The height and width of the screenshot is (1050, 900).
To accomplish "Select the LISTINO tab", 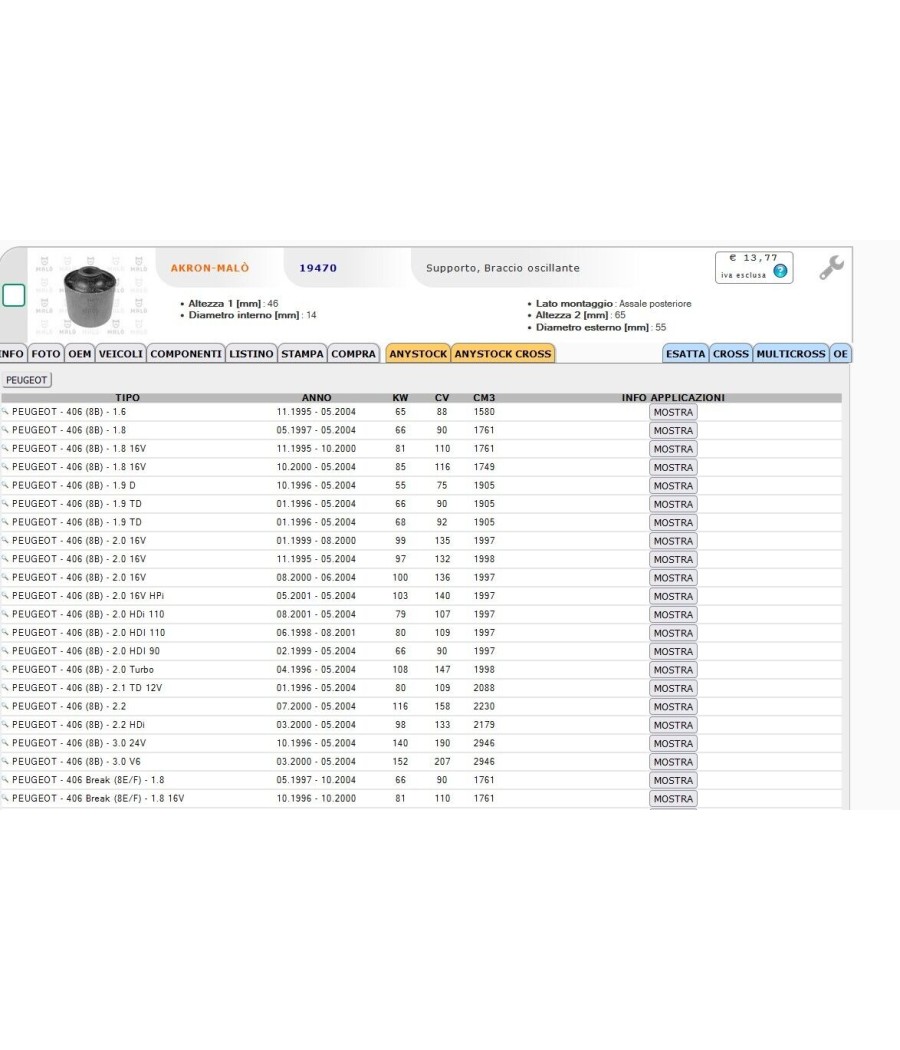I will [251, 354].
